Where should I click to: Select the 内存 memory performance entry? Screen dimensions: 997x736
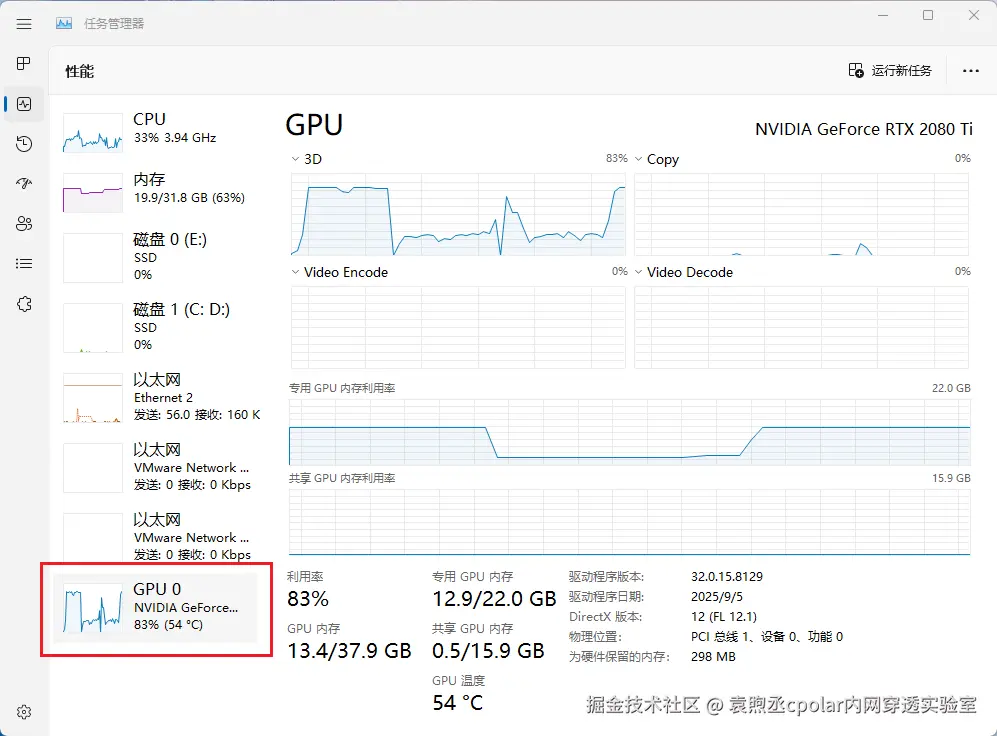tap(160, 189)
